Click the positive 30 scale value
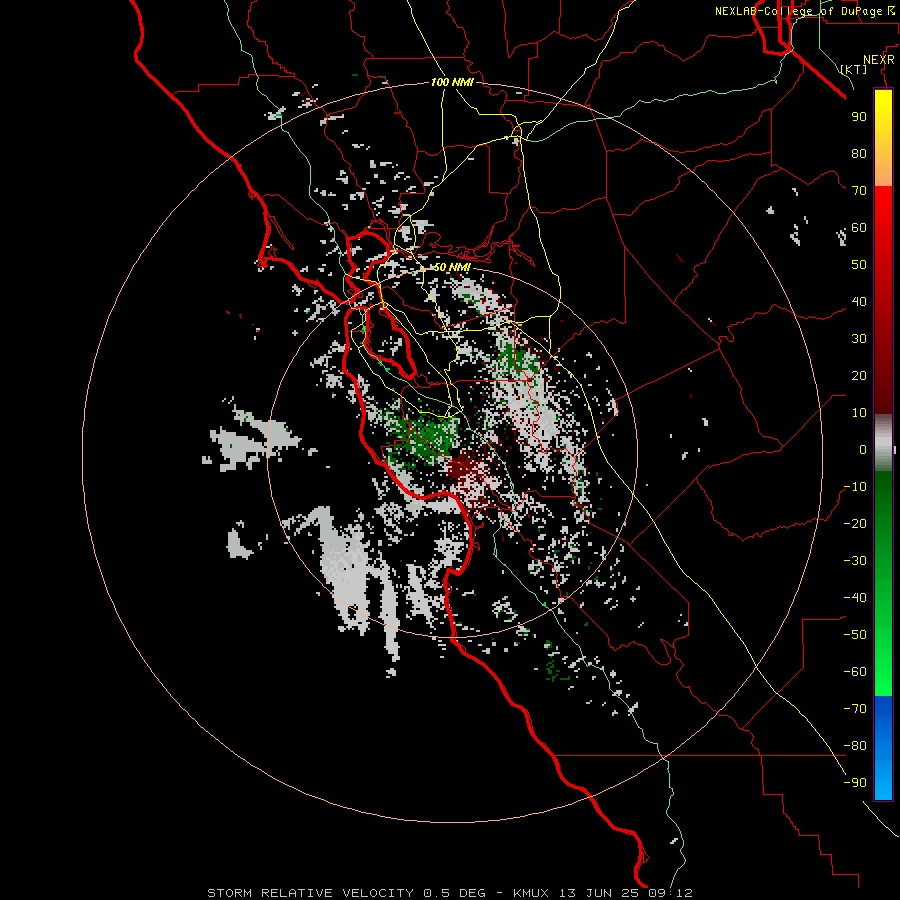Viewport: 900px width, 900px height. tap(859, 339)
